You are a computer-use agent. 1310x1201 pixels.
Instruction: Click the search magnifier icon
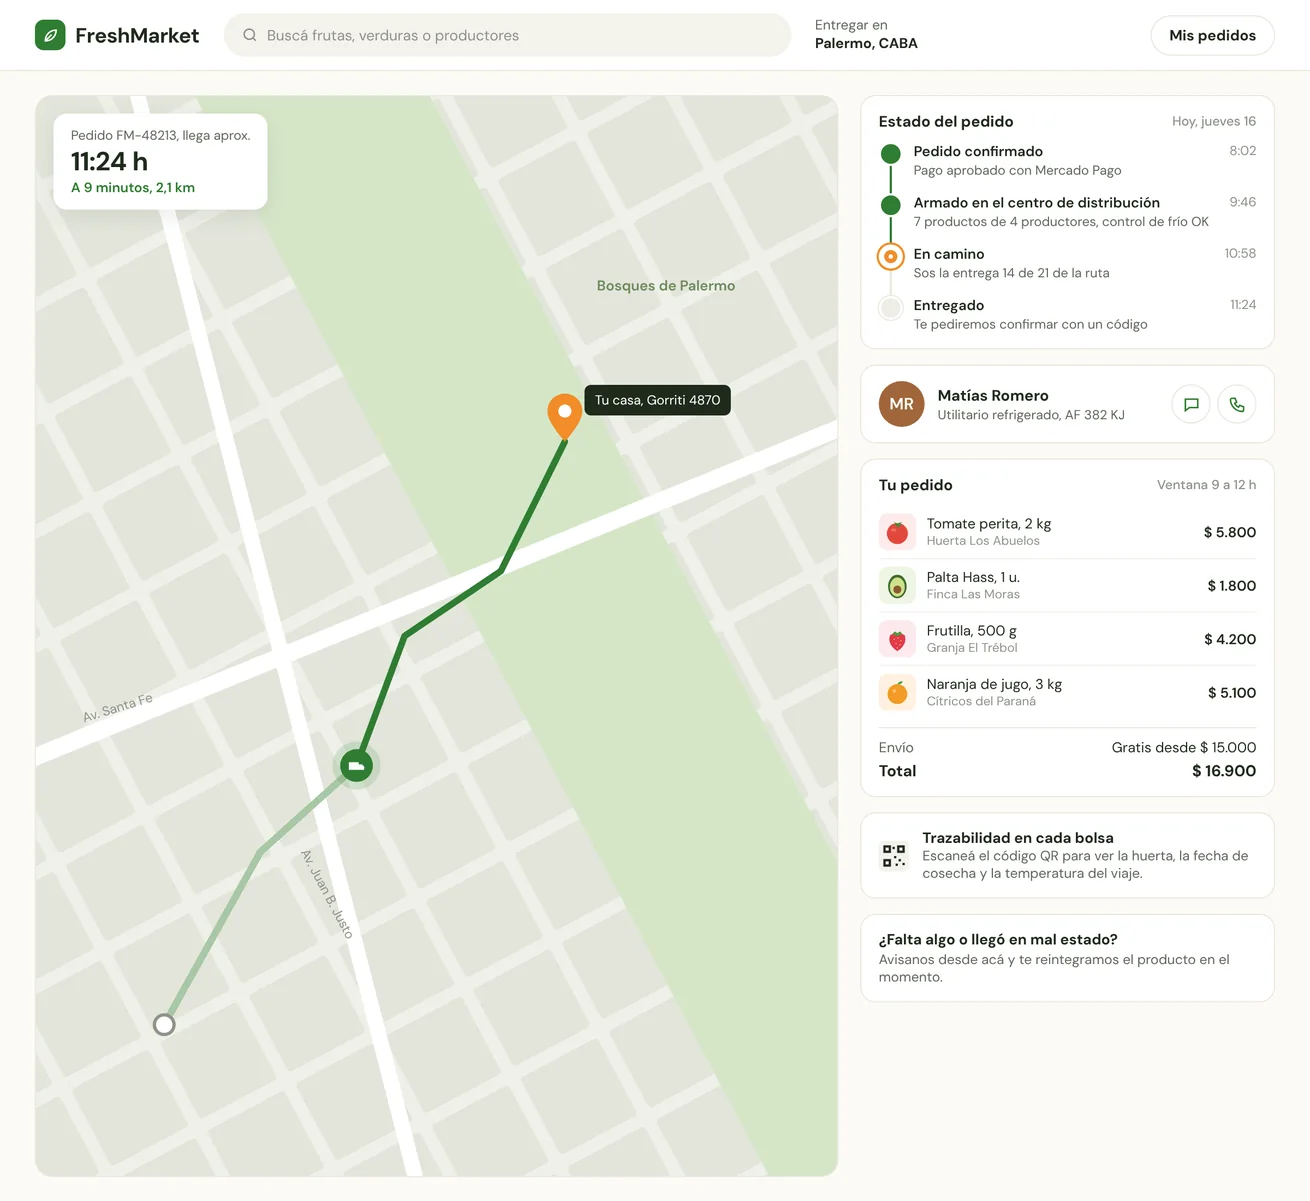point(250,35)
